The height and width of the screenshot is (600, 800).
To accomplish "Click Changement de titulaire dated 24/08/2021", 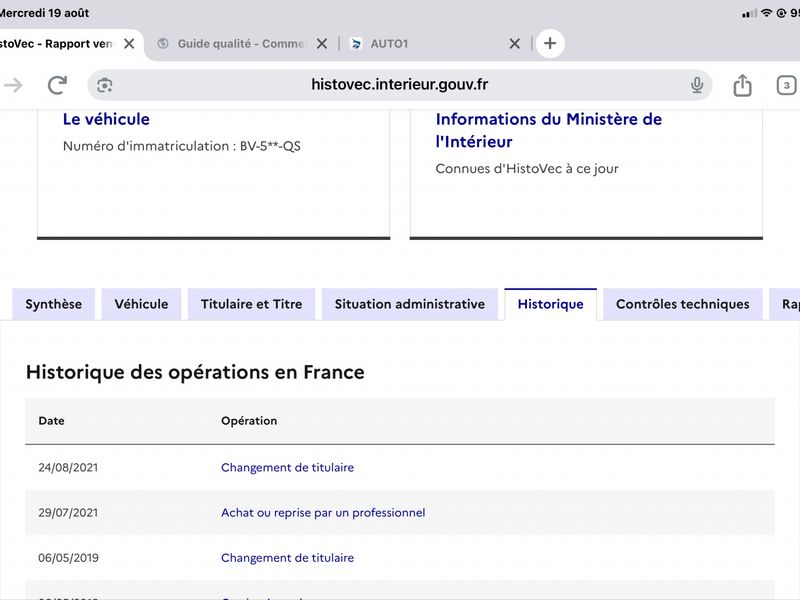I will (x=287, y=467).
